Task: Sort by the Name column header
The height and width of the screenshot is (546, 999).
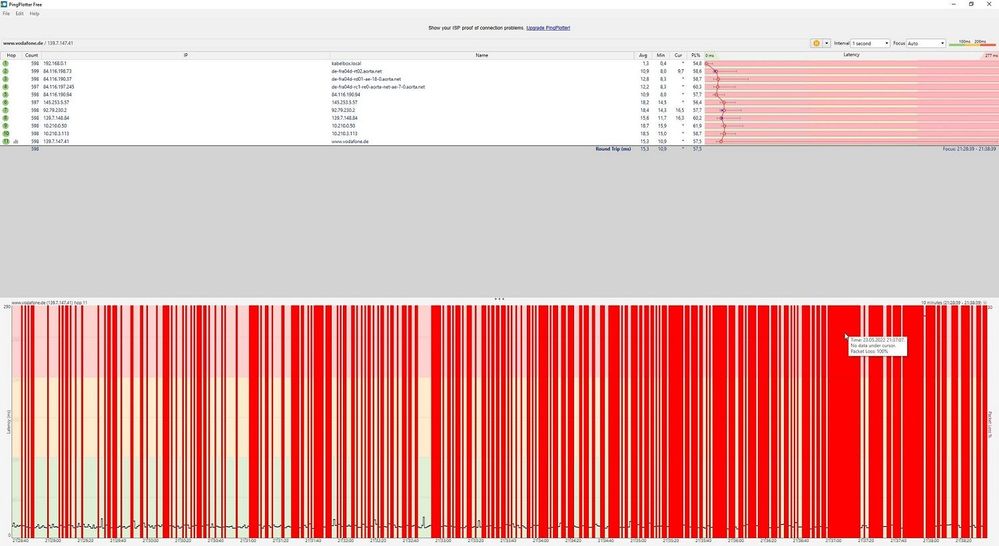Action: click(482, 55)
